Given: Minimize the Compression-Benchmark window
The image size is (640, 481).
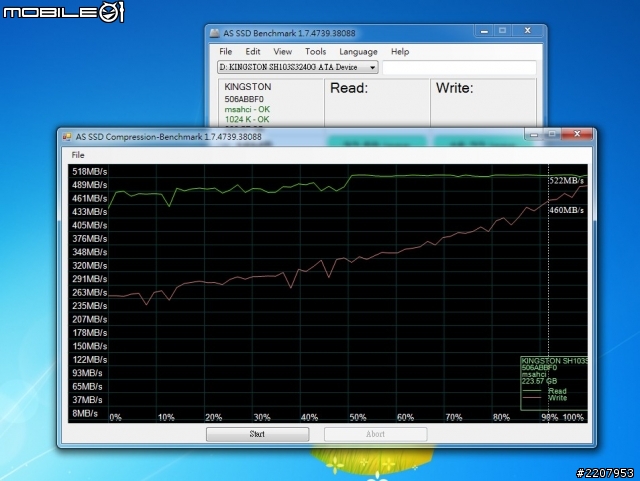Looking at the screenshot, I should pos(534,134).
